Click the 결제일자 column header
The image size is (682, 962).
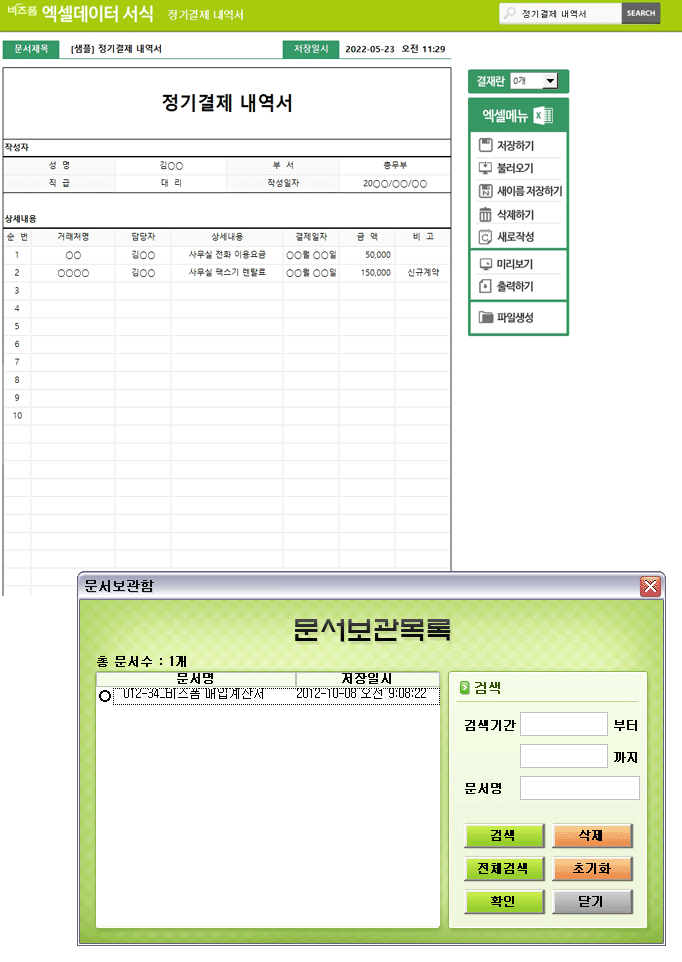[x=311, y=237]
